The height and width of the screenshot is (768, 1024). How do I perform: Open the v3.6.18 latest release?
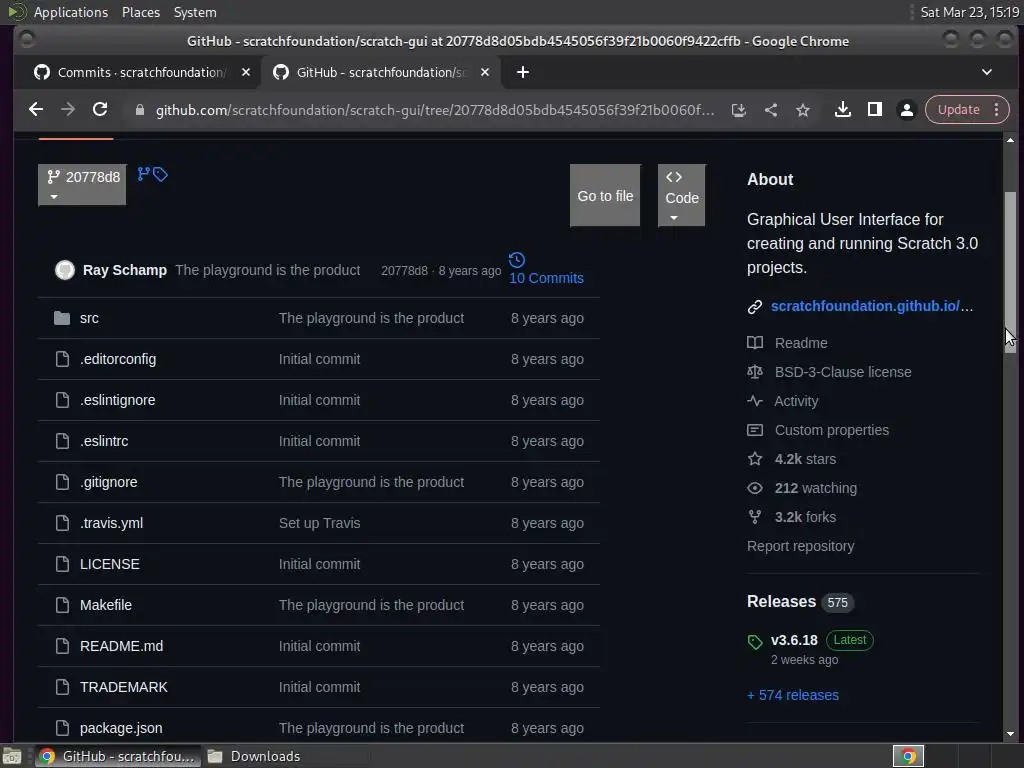pos(794,640)
